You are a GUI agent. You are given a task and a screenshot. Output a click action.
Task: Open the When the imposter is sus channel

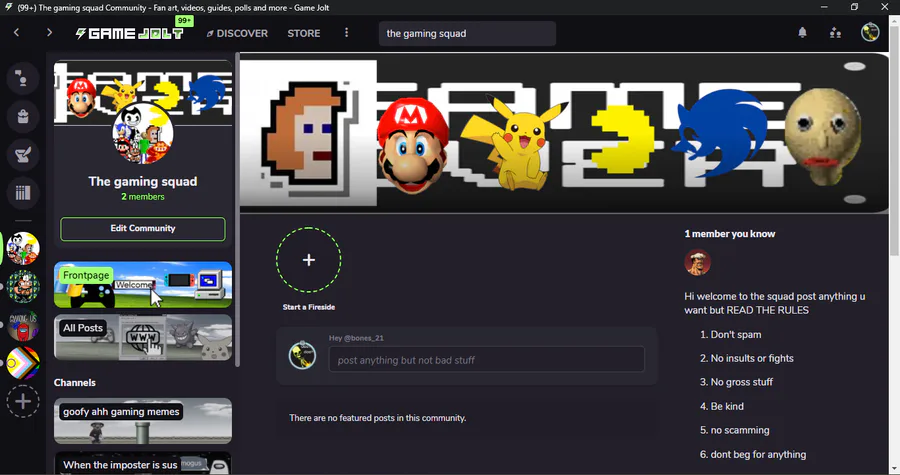tap(143, 463)
